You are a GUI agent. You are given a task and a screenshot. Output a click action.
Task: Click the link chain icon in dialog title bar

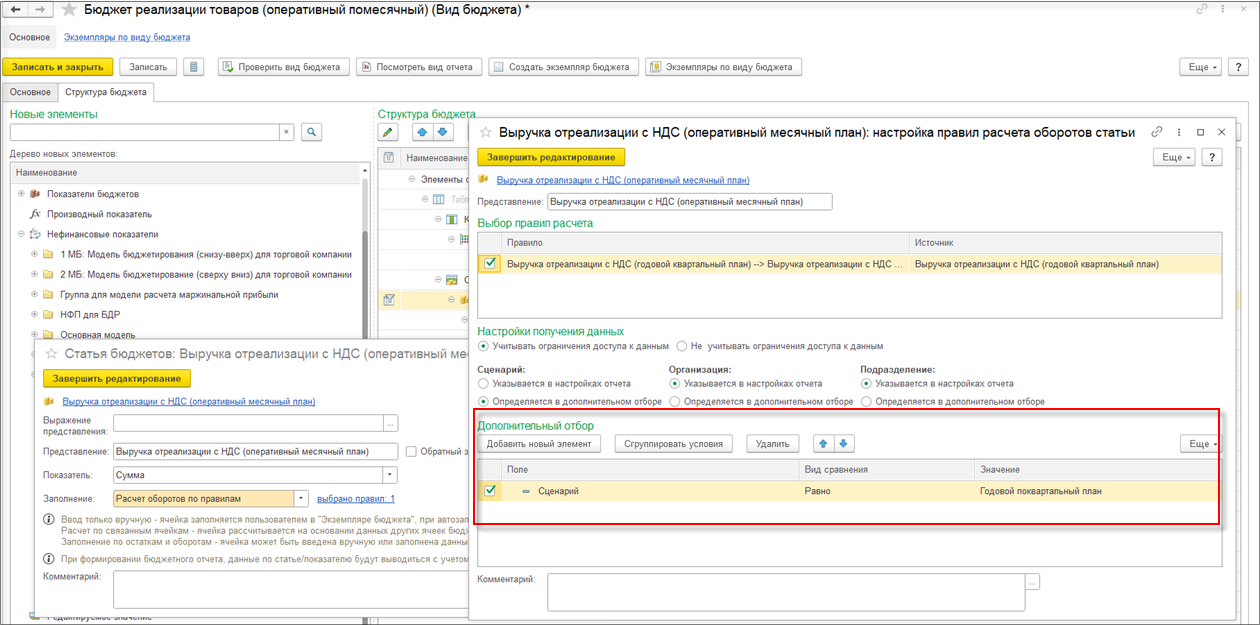click(1157, 132)
